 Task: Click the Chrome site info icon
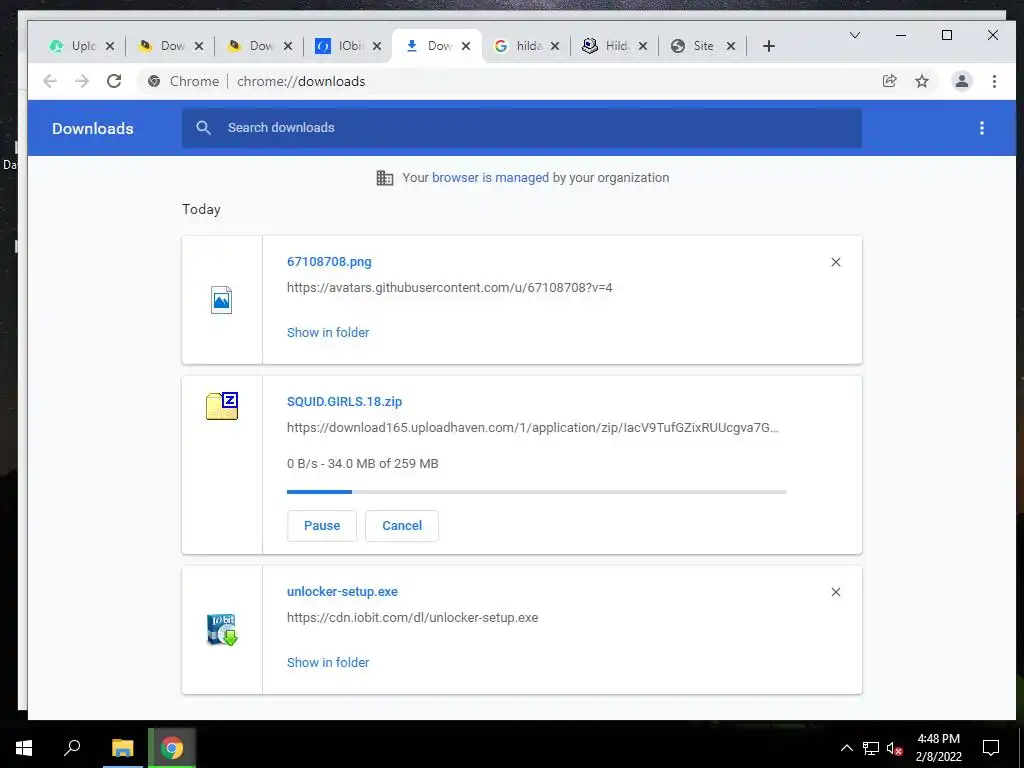coord(154,81)
